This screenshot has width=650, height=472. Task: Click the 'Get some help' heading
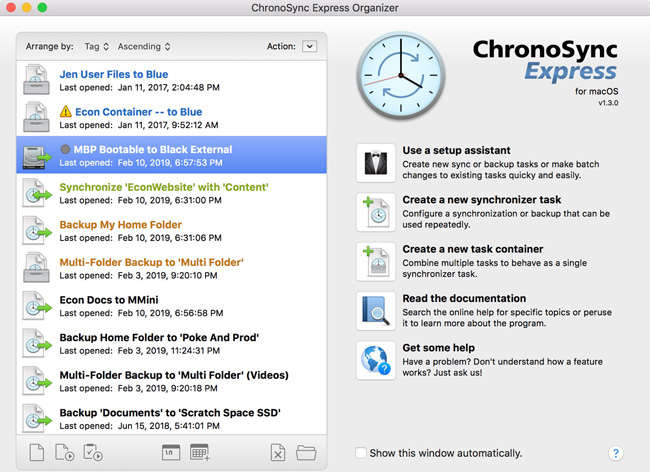(439, 348)
